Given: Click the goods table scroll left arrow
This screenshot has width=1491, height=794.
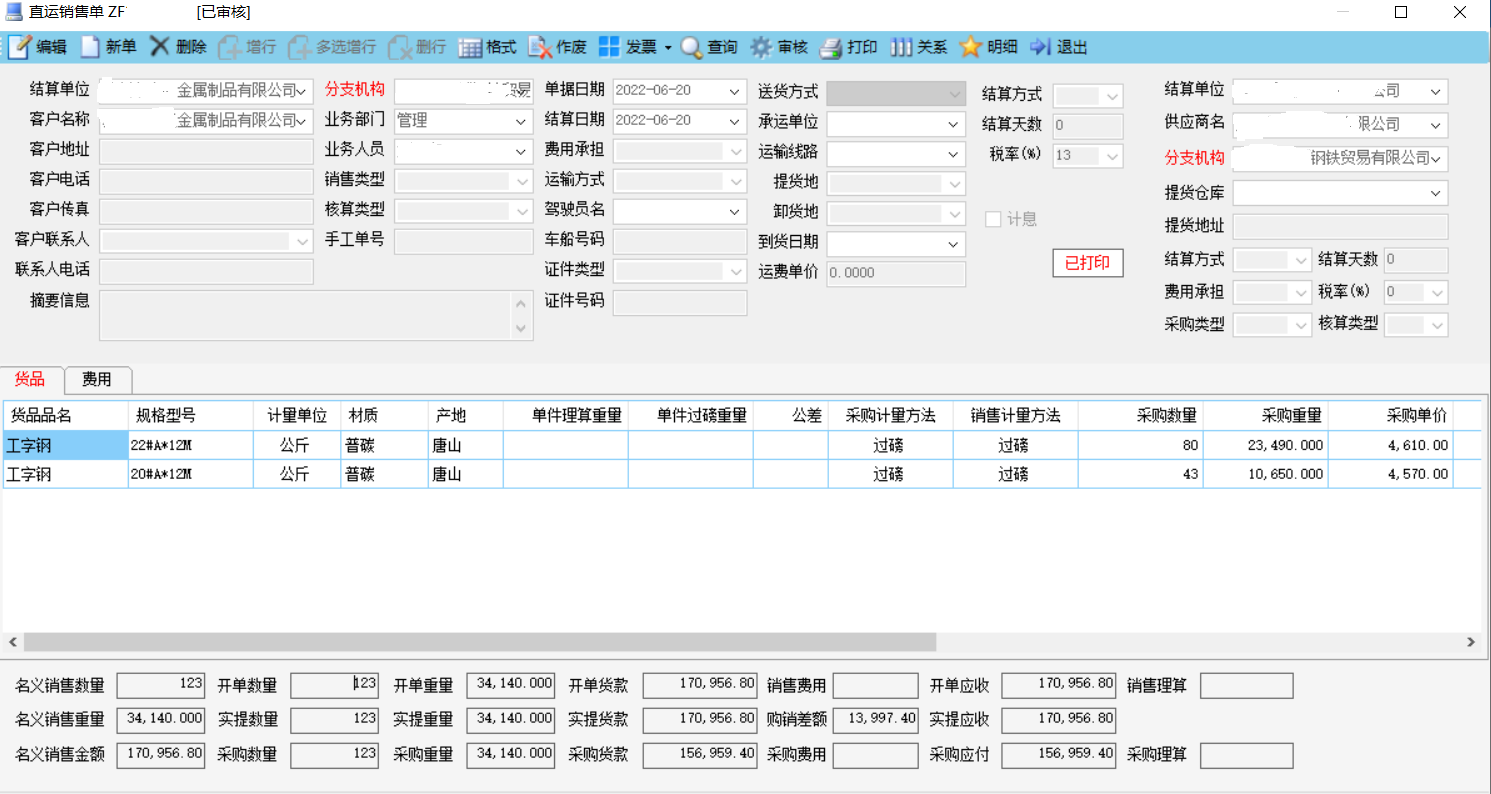Looking at the screenshot, I should (13, 642).
